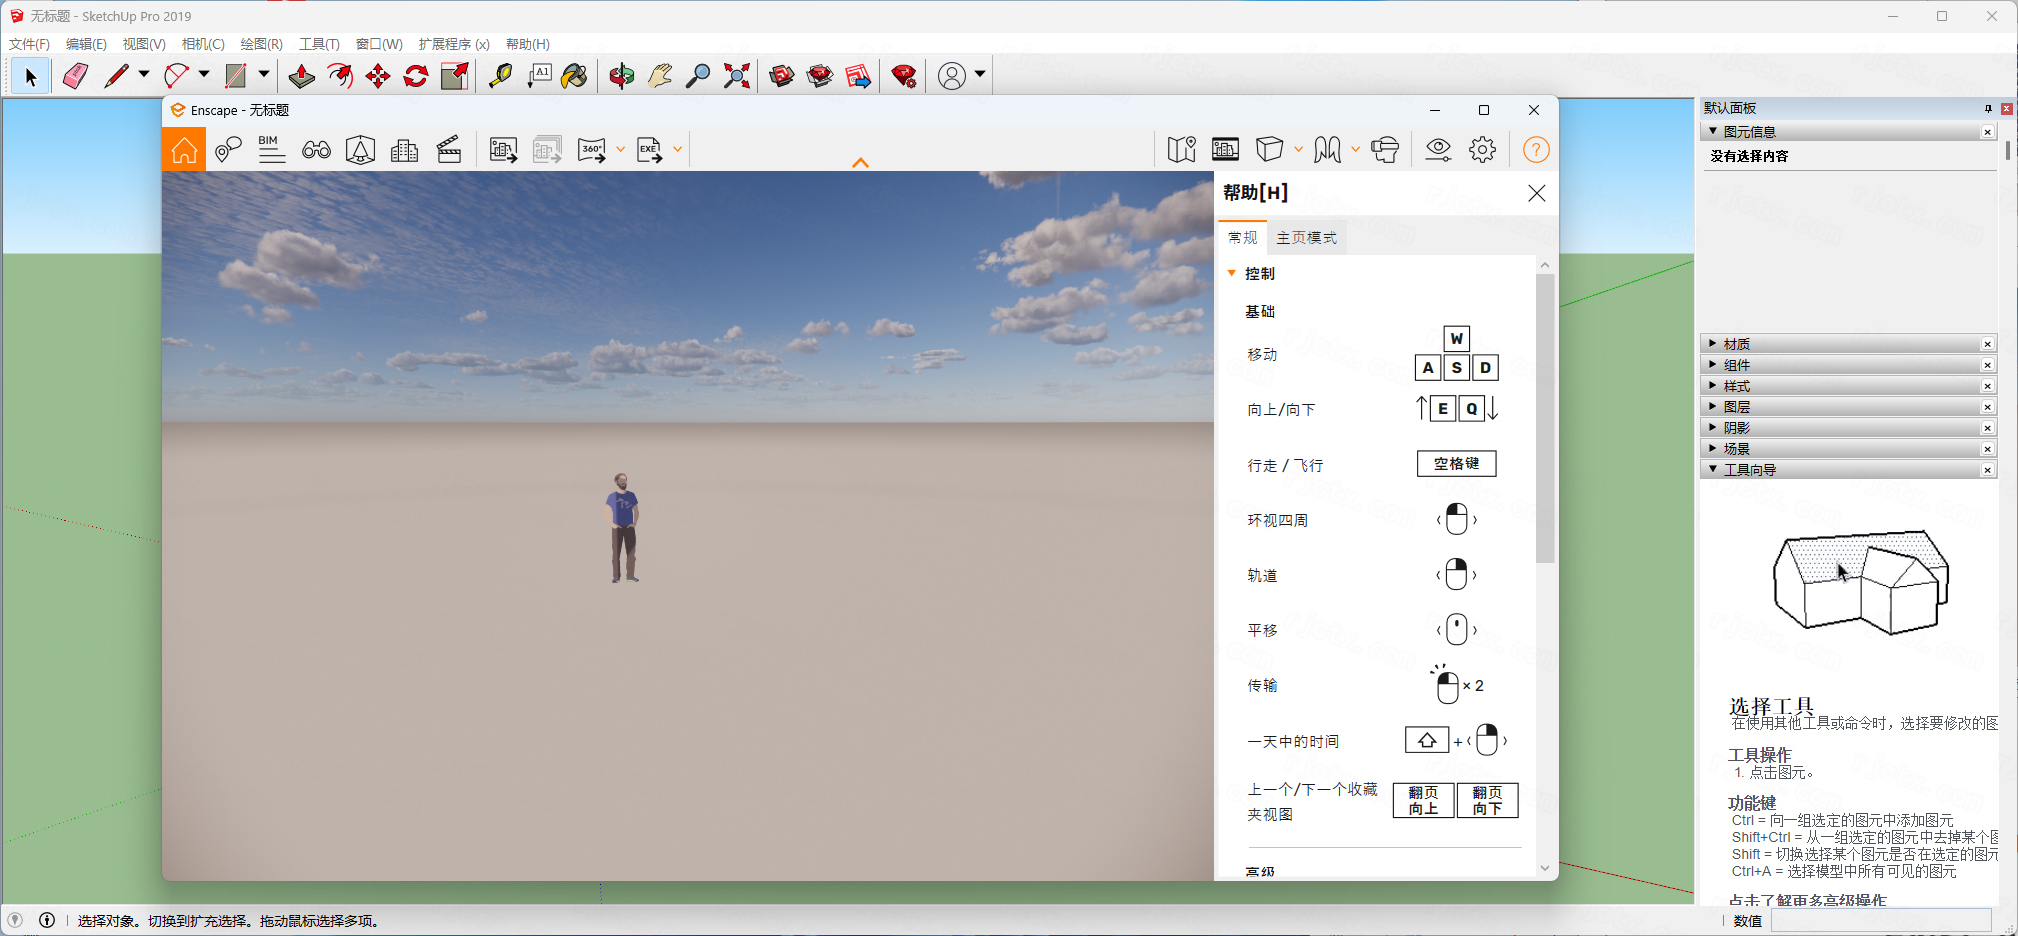Collapse the 控制 section in help panel
2018x936 pixels.
(x=1232, y=273)
